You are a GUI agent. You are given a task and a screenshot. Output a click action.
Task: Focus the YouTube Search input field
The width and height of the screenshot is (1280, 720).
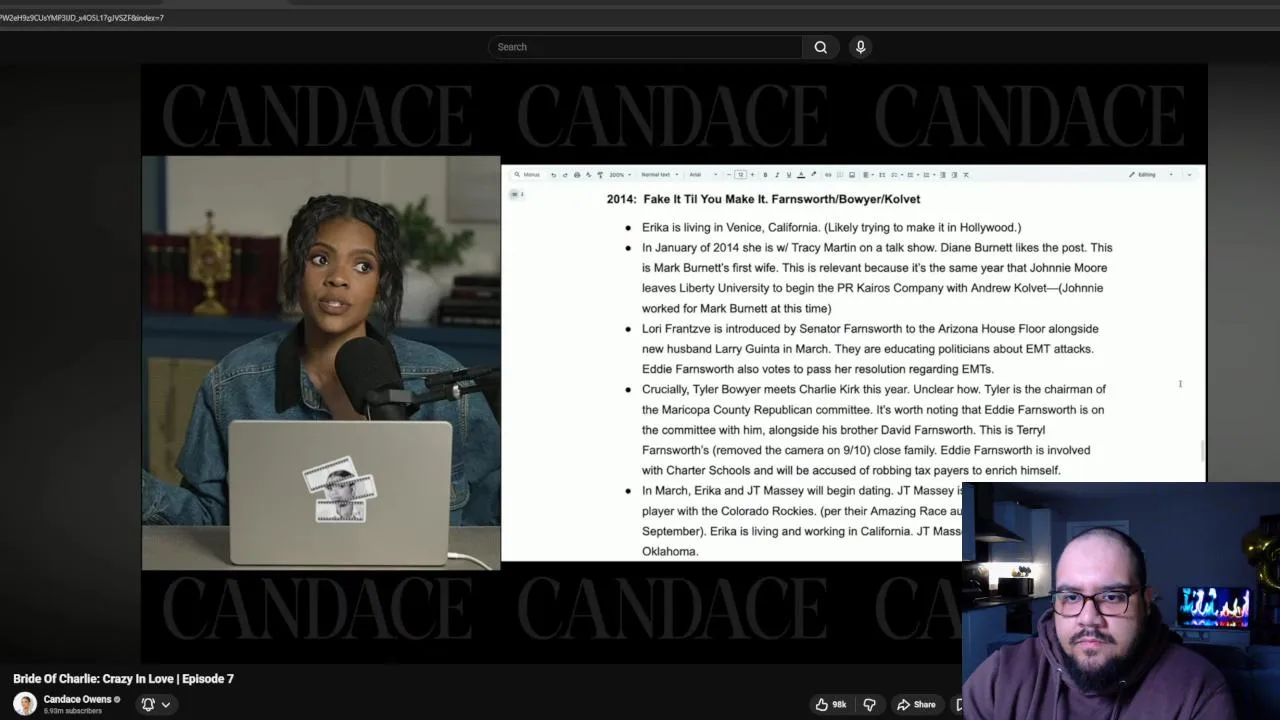click(645, 47)
